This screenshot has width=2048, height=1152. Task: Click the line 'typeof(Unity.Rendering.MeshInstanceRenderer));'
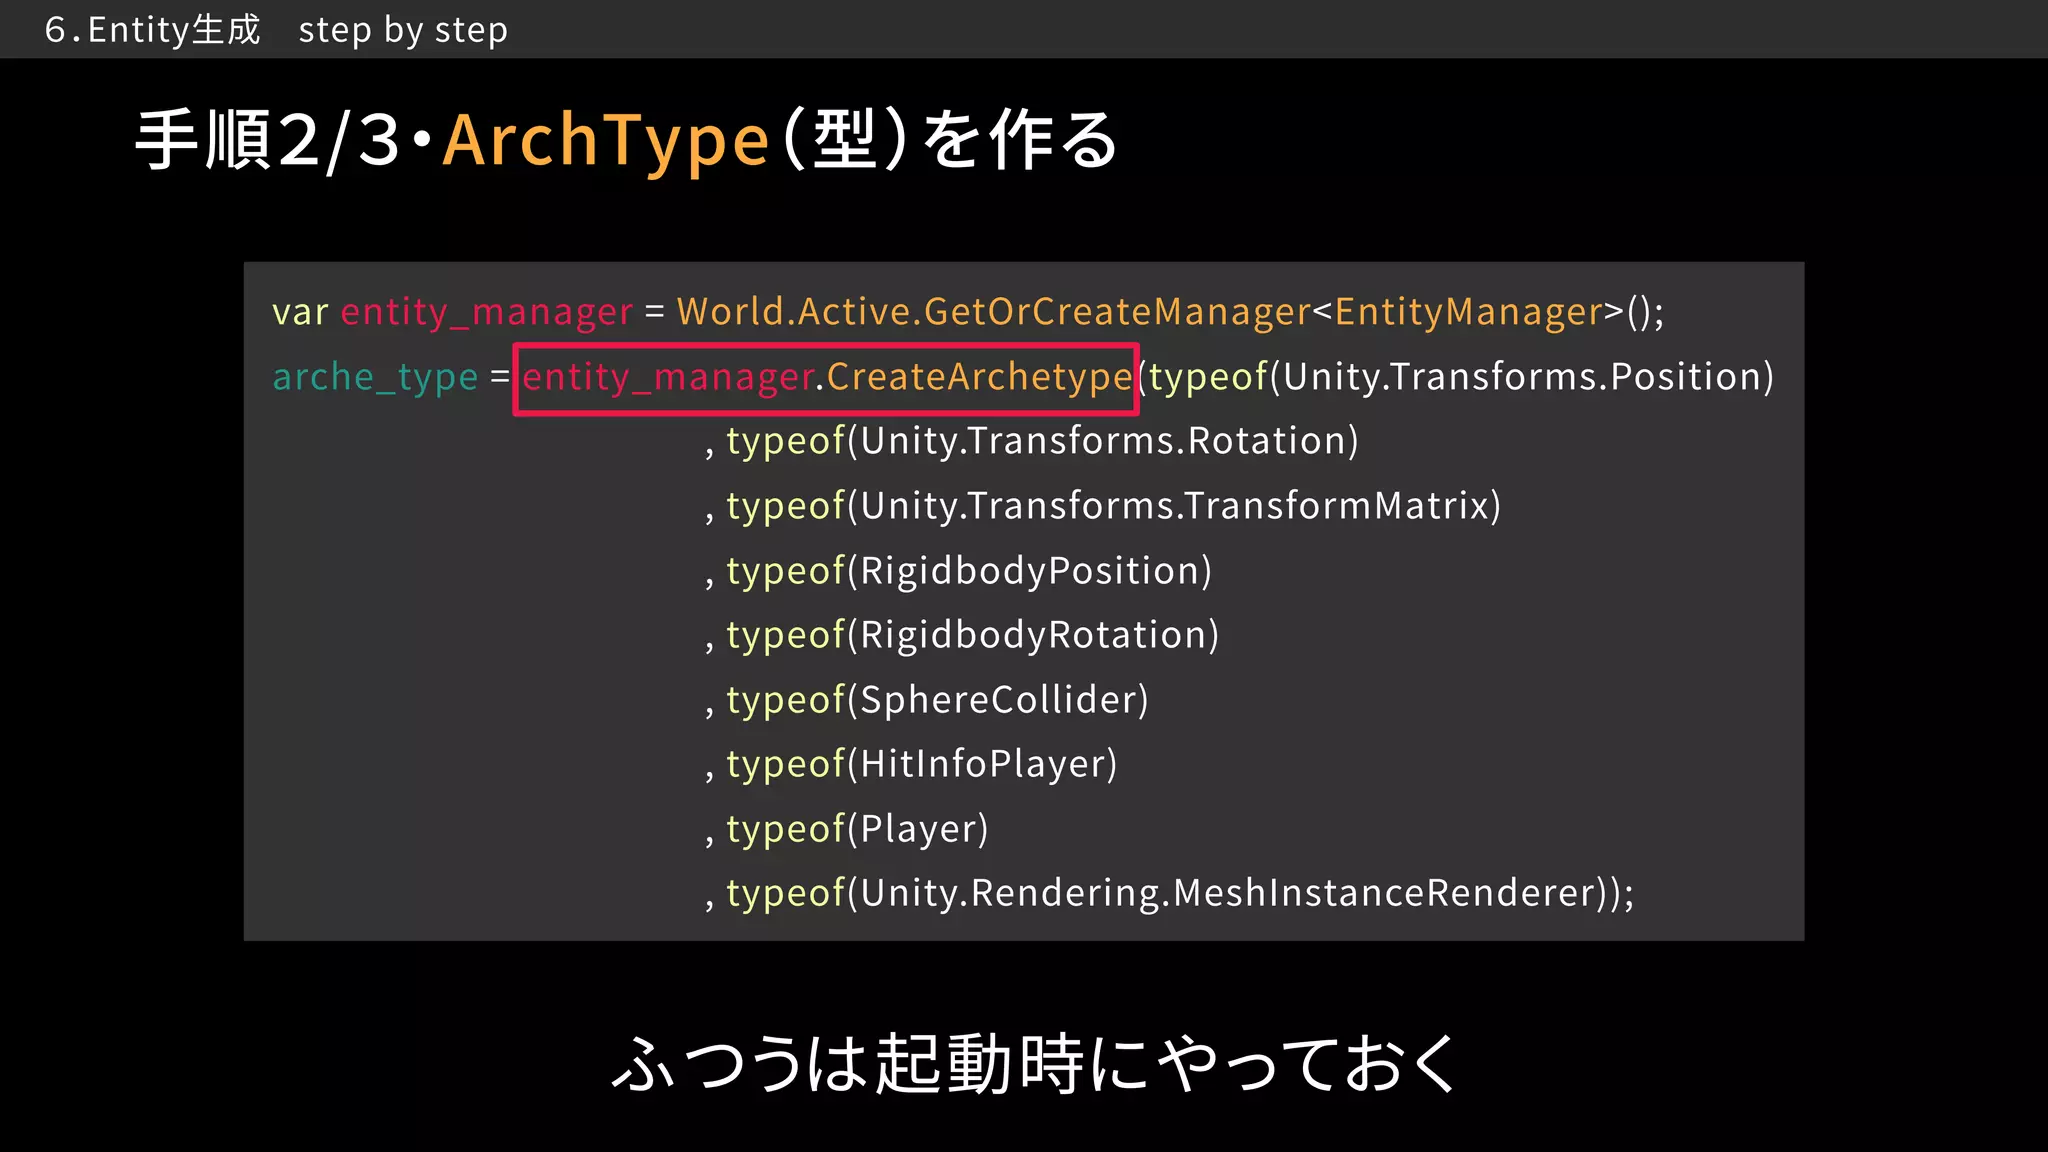pos(1180,893)
